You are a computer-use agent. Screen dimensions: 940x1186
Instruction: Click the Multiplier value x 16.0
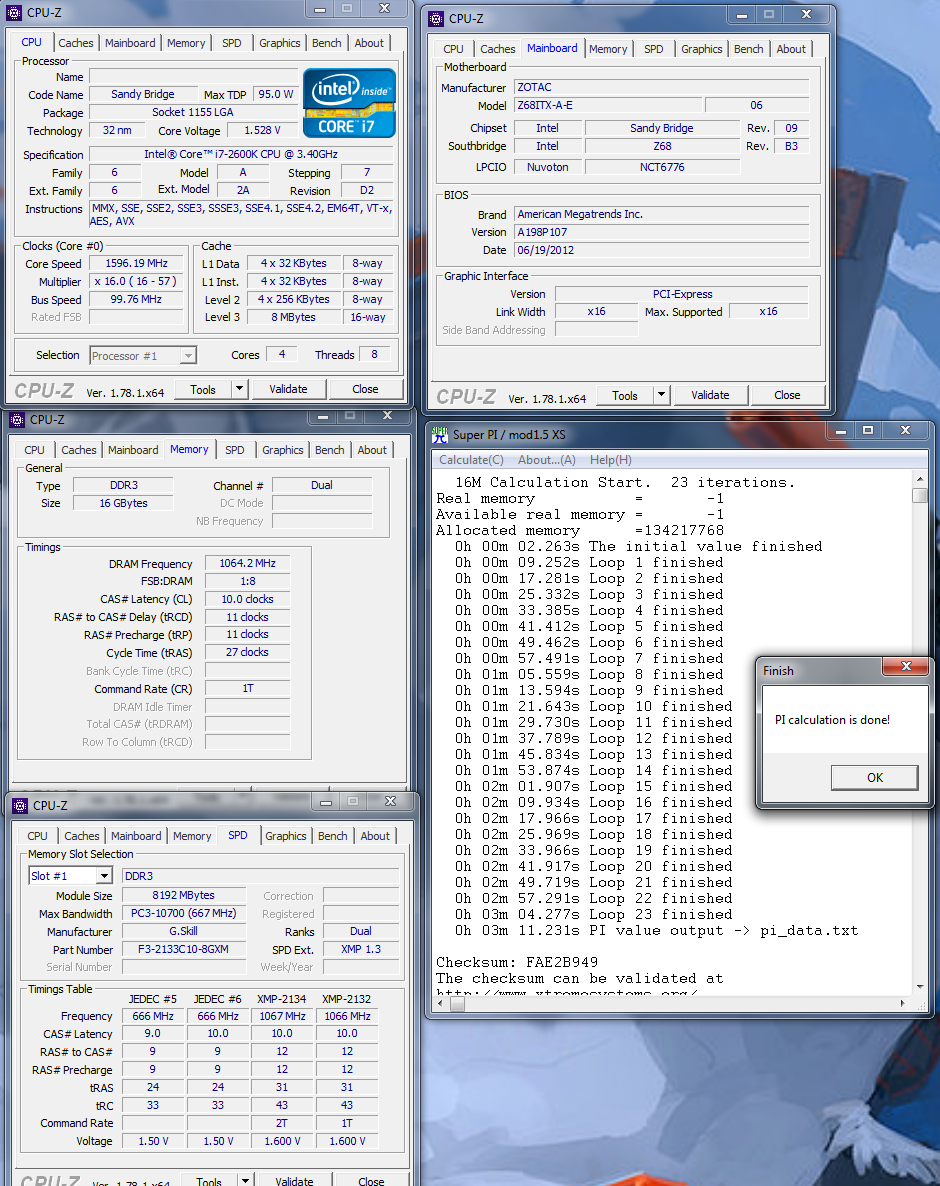(x=137, y=281)
